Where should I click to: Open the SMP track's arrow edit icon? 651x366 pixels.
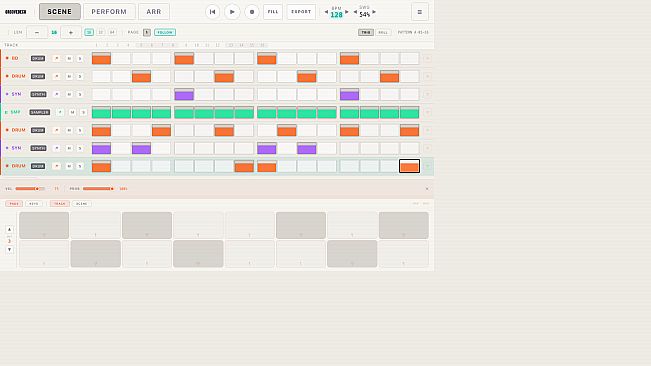(x=60, y=112)
